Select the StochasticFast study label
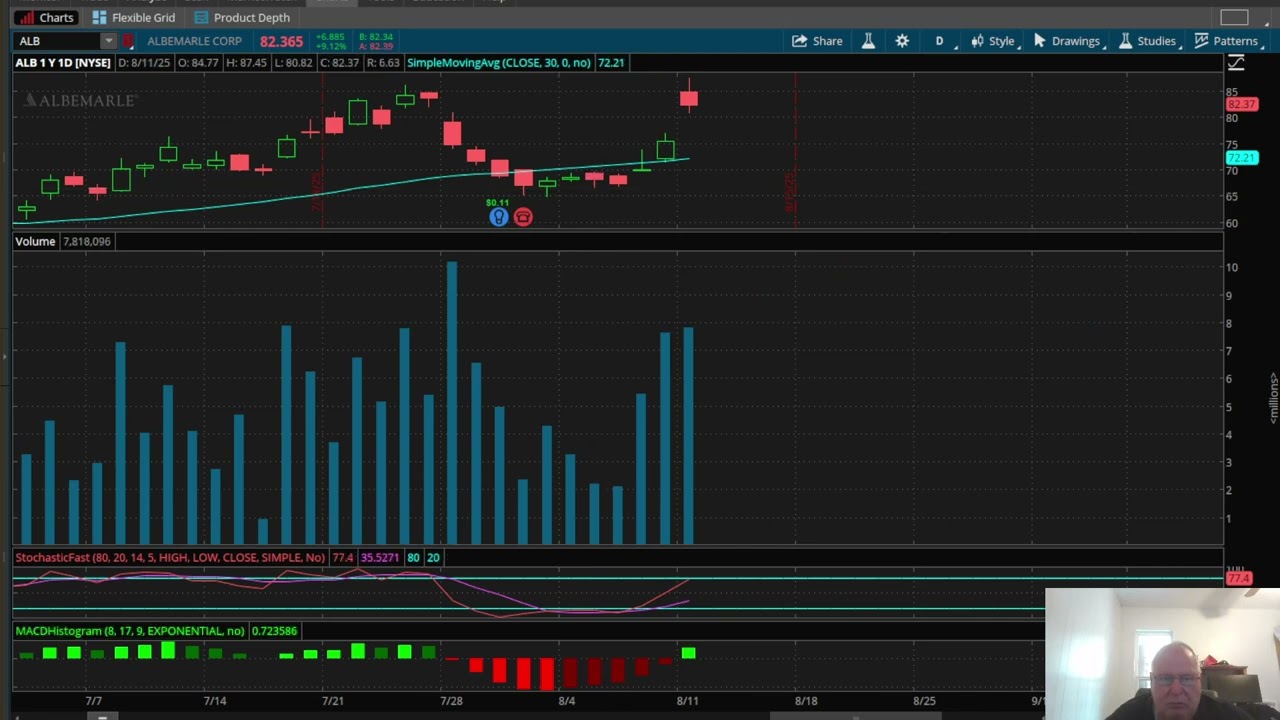Screen dimensions: 1280x720 (x=170, y=557)
